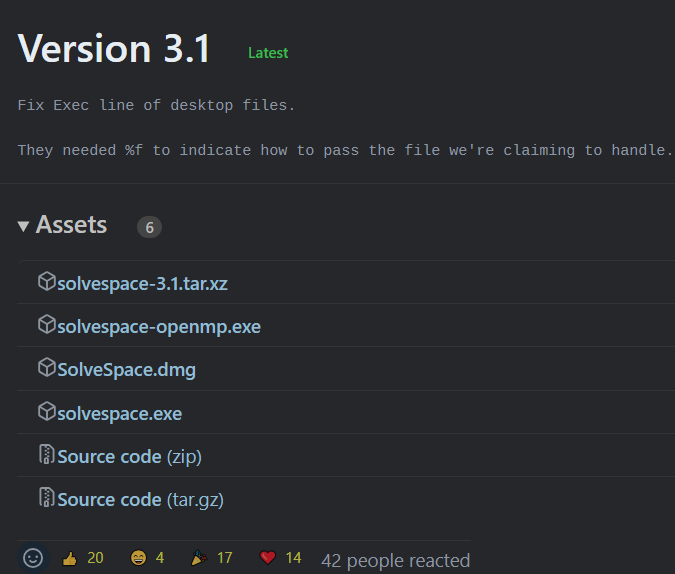Download solvespace-3.1.tar.xz
The width and height of the screenshot is (675, 574).
(142, 284)
